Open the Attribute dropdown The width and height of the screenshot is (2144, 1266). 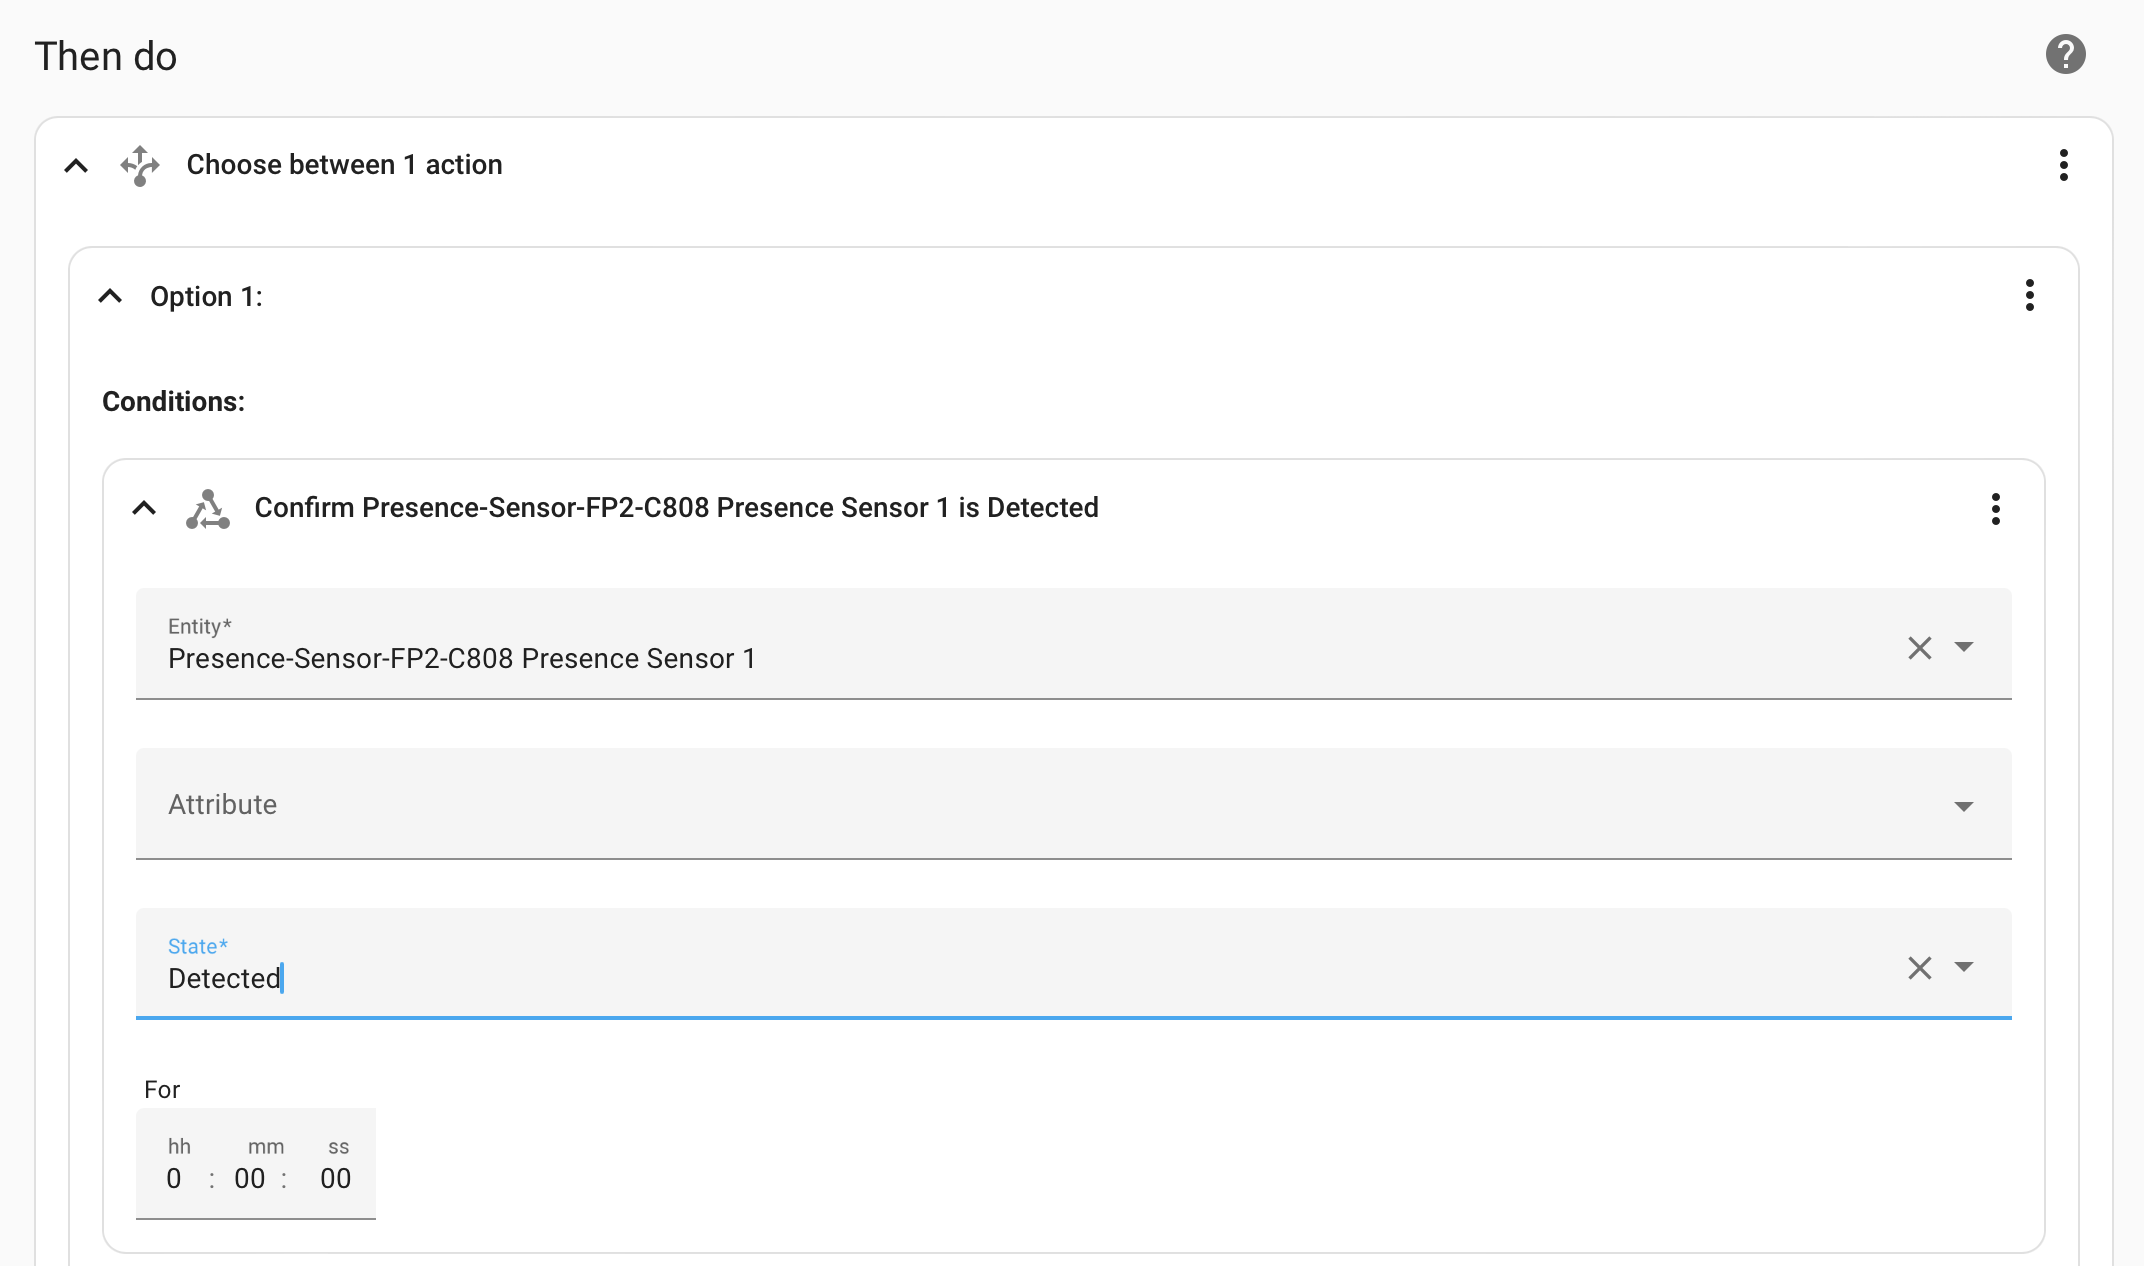click(1965, 806)
